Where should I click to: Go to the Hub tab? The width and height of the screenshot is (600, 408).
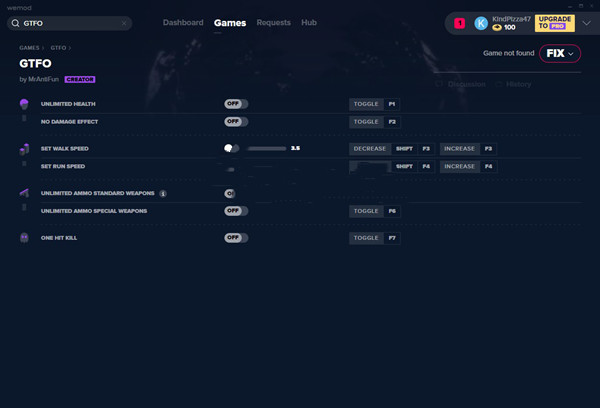pyautogui.click(x=309, y=23)
